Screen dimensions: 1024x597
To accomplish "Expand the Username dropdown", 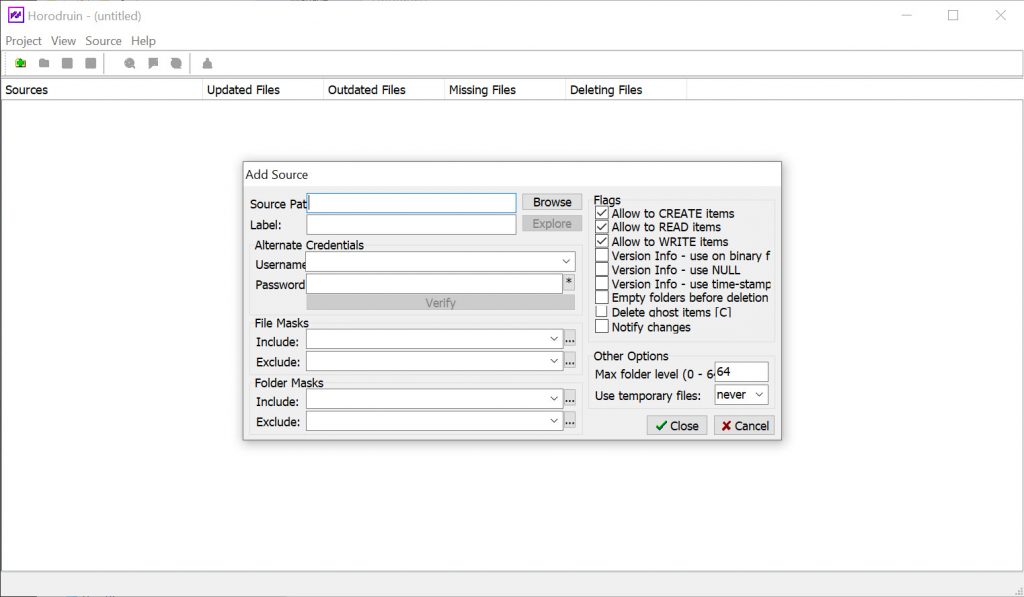I will [x=566, y=261].
